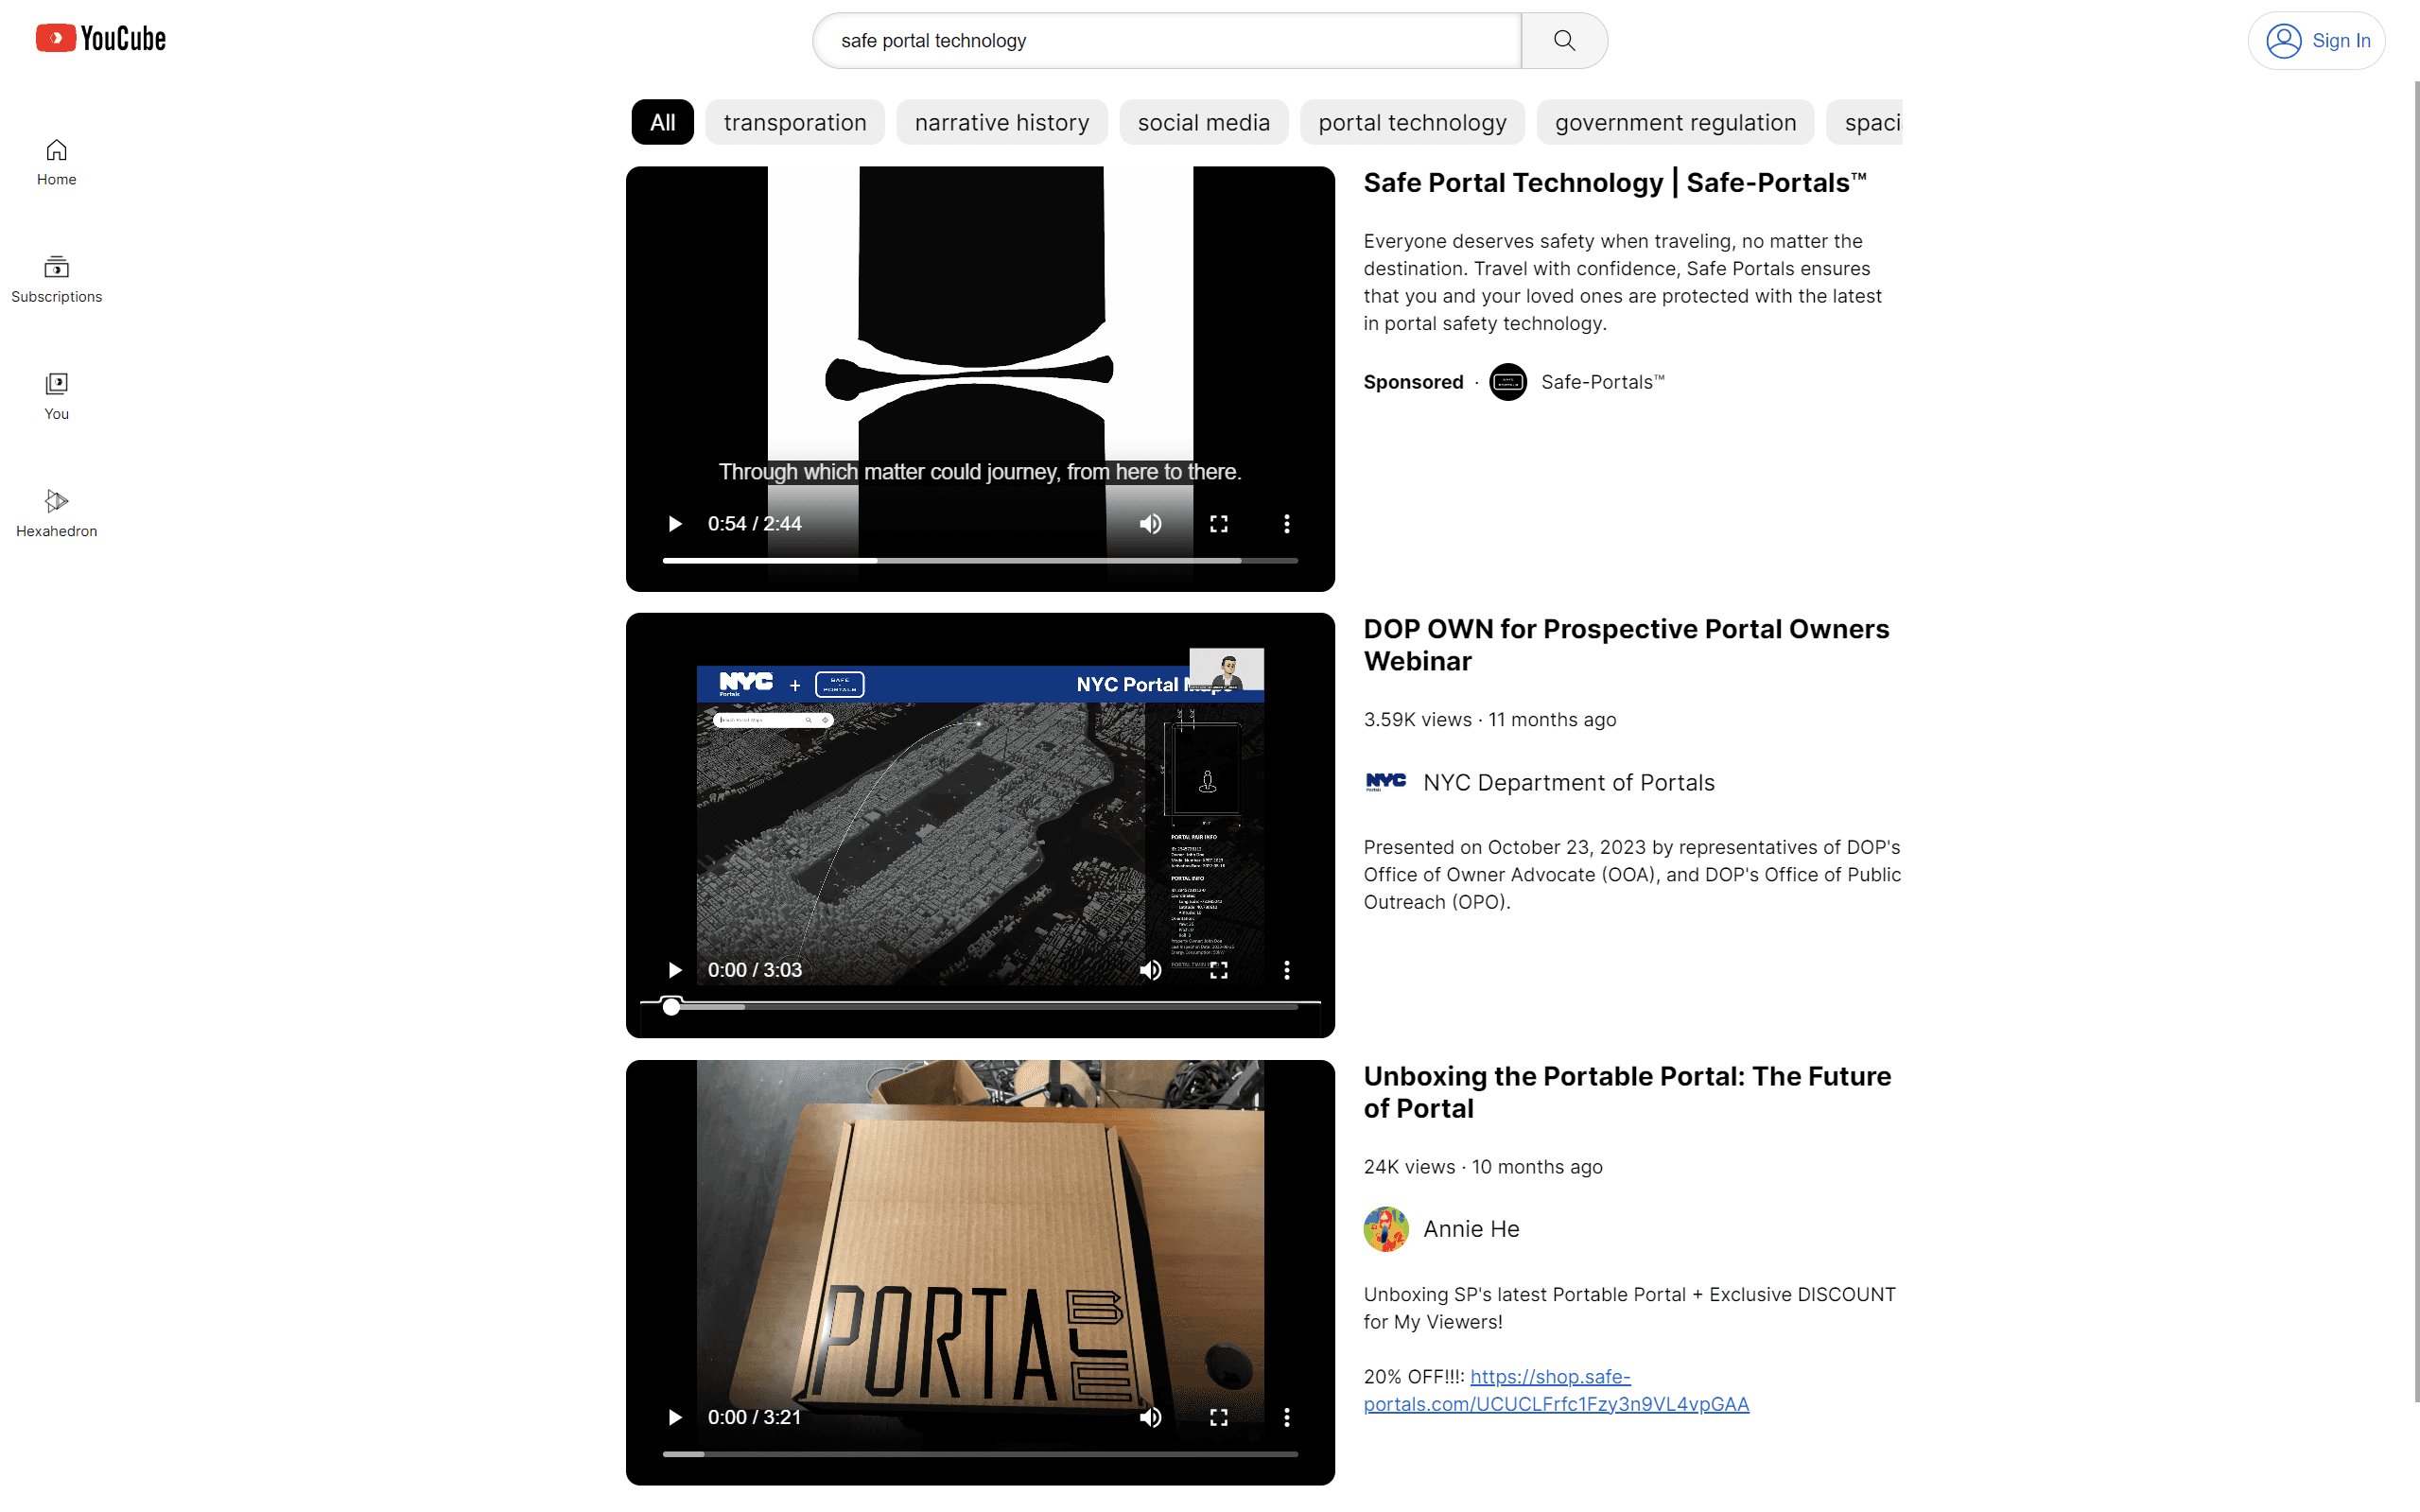Open Safe-Portals discount link
This screenshot has width=2420, height=1512.
click(x=1556, y=1390)
